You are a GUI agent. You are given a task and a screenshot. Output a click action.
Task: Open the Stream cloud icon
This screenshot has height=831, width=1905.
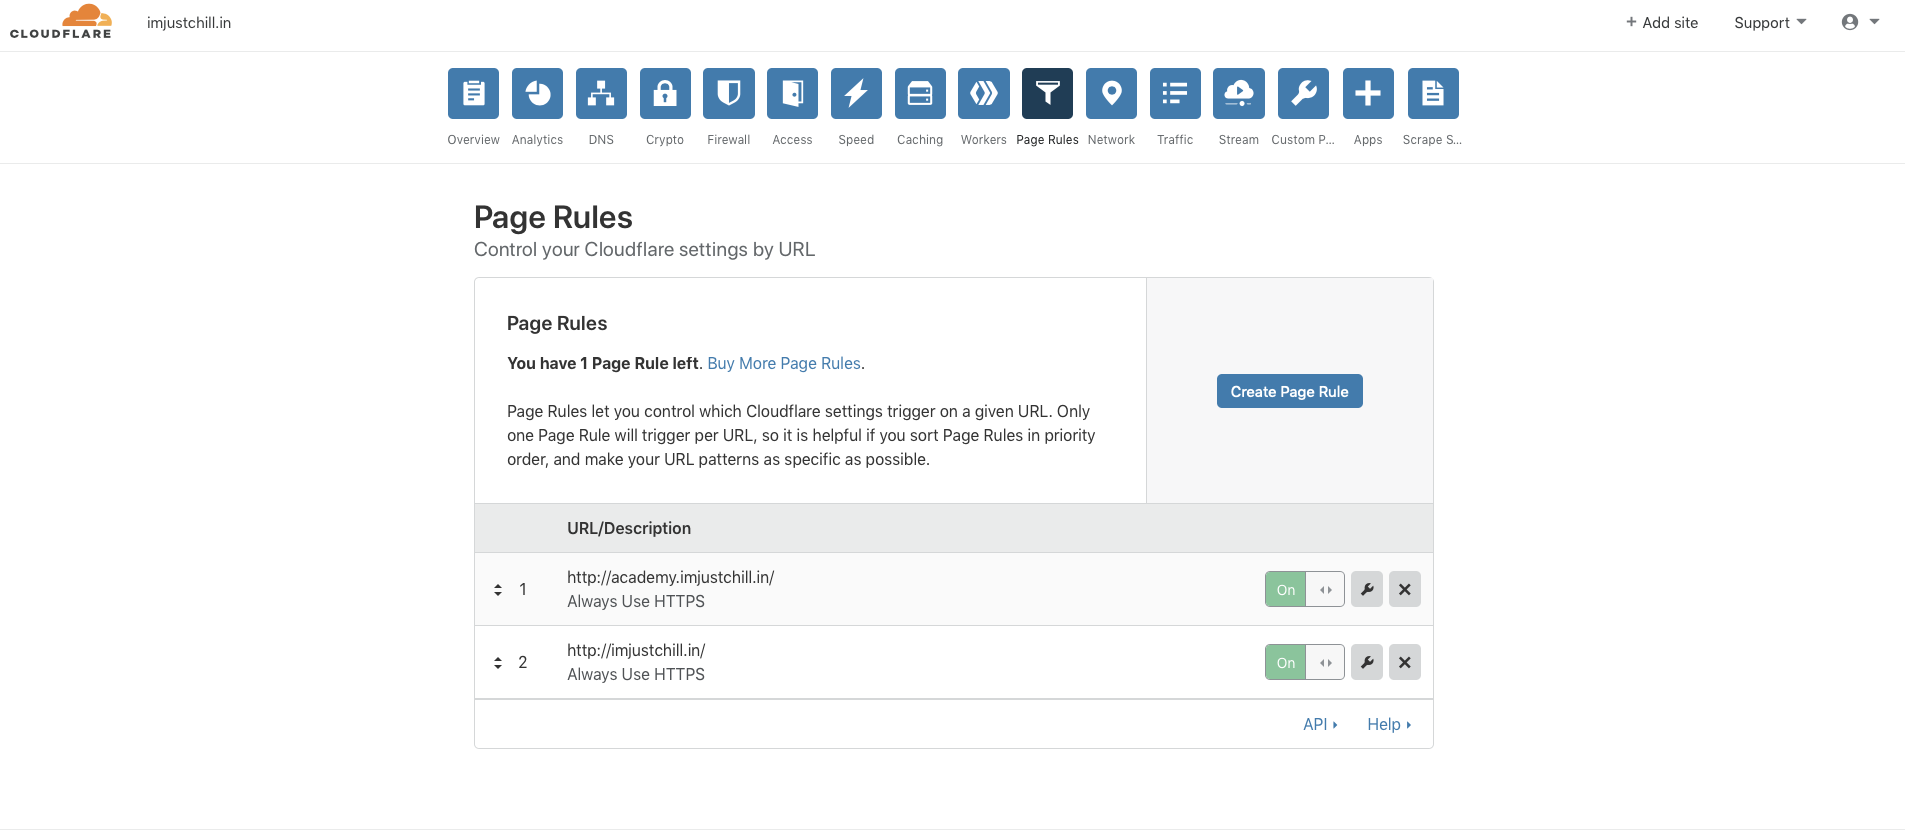(1239, 93)
